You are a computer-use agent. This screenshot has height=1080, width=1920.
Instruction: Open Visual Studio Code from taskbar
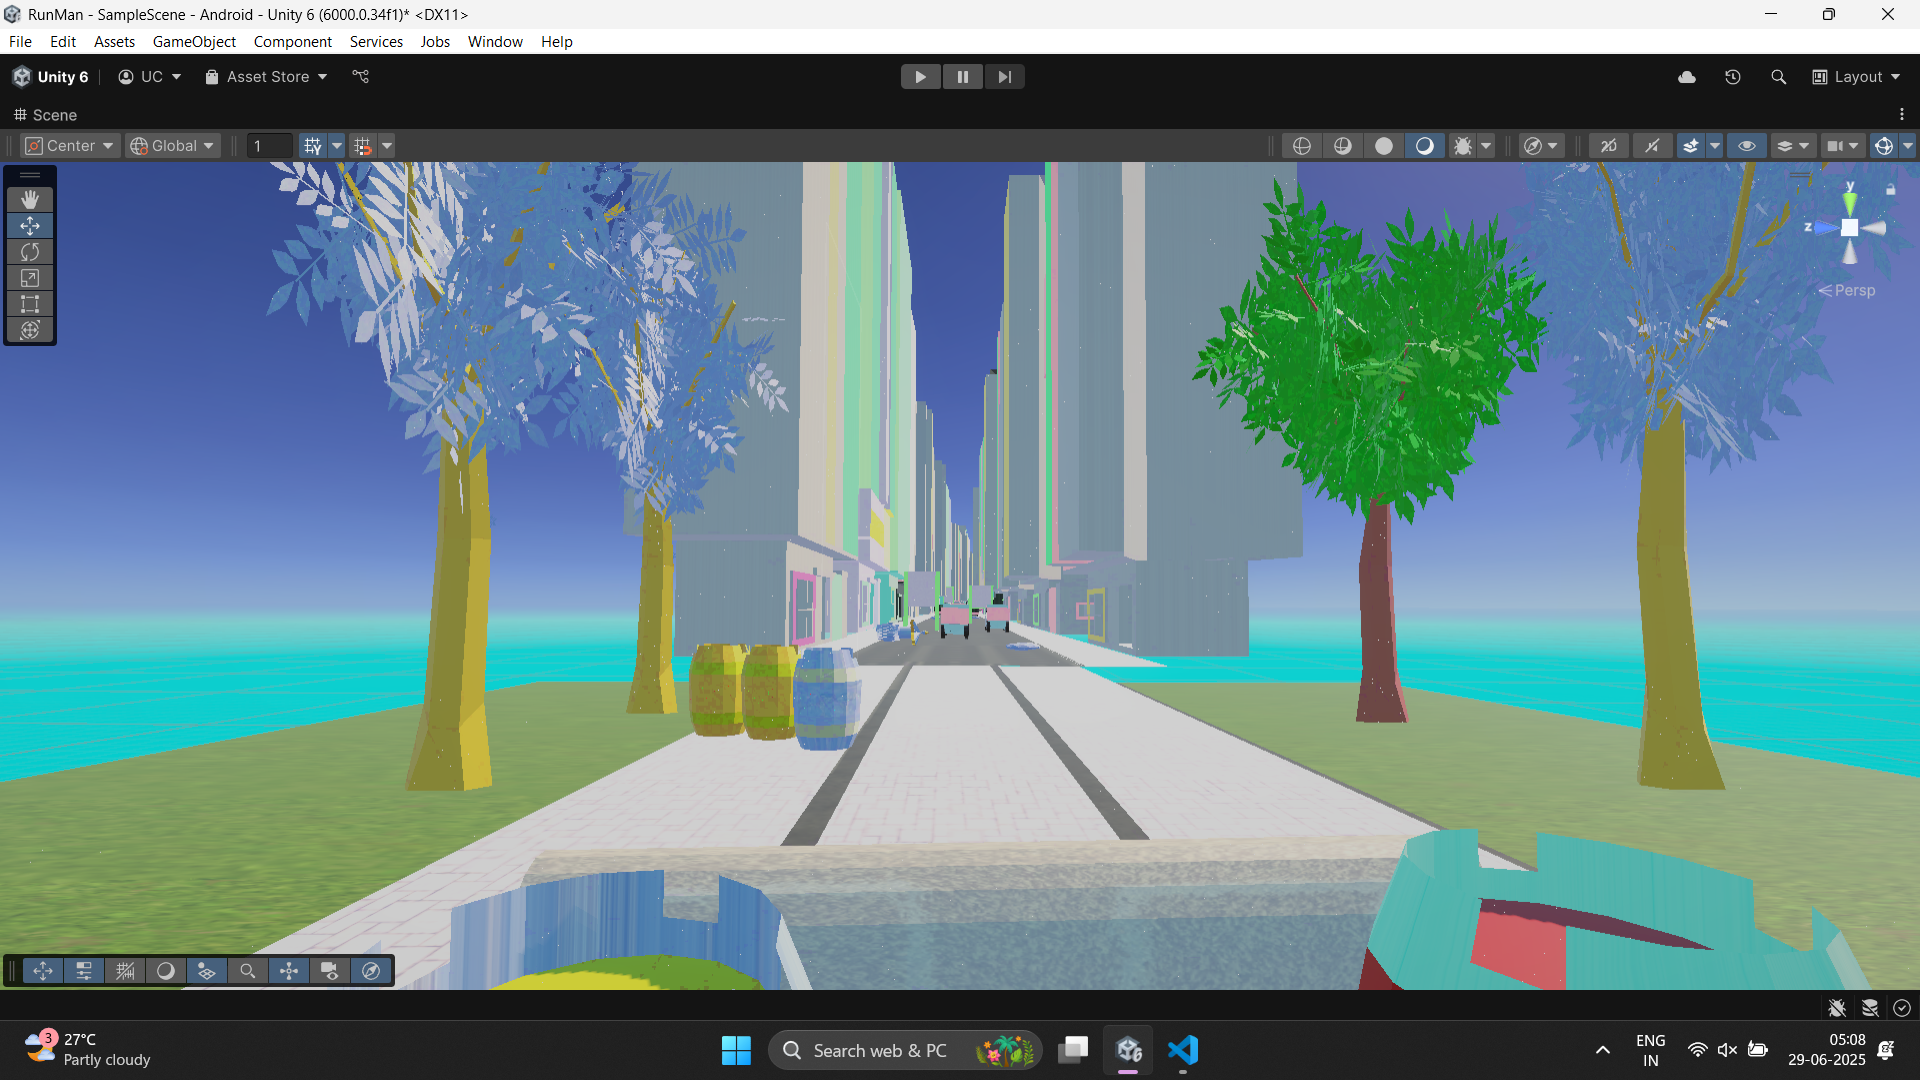[x=1183, y=1050]
